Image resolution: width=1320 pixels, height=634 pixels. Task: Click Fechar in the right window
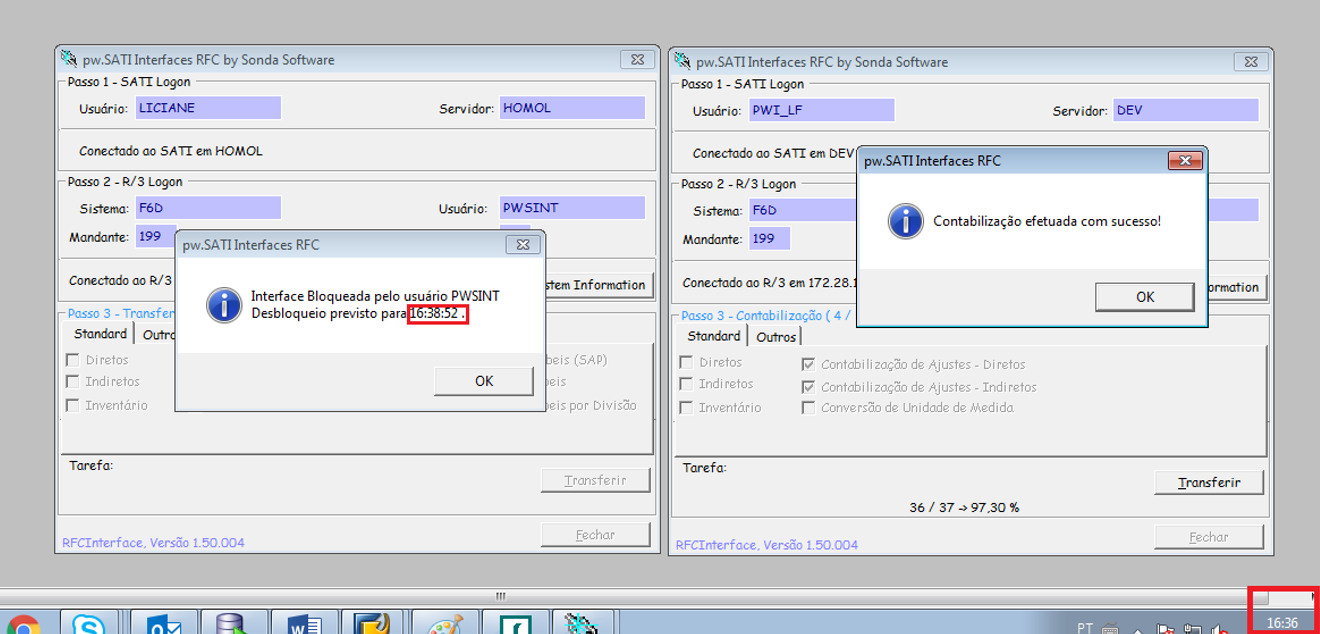coord(1209,537)
